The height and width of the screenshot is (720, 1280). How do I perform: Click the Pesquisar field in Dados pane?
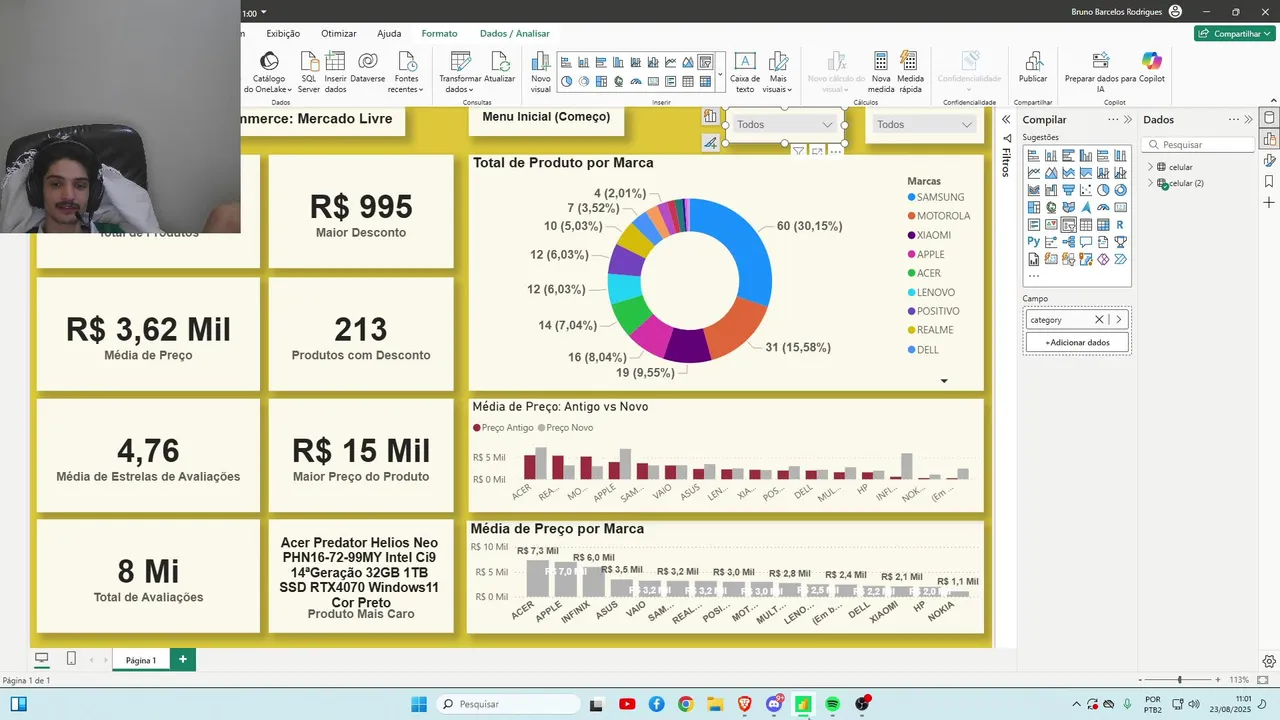1198,145
